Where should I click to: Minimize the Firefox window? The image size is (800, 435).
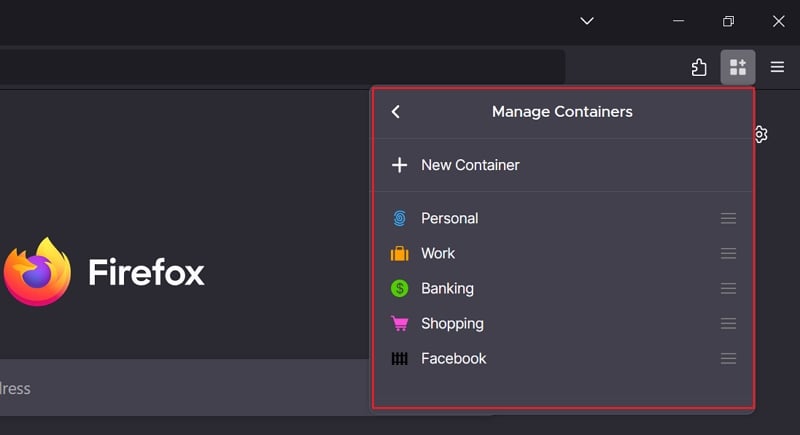[678, 21]
